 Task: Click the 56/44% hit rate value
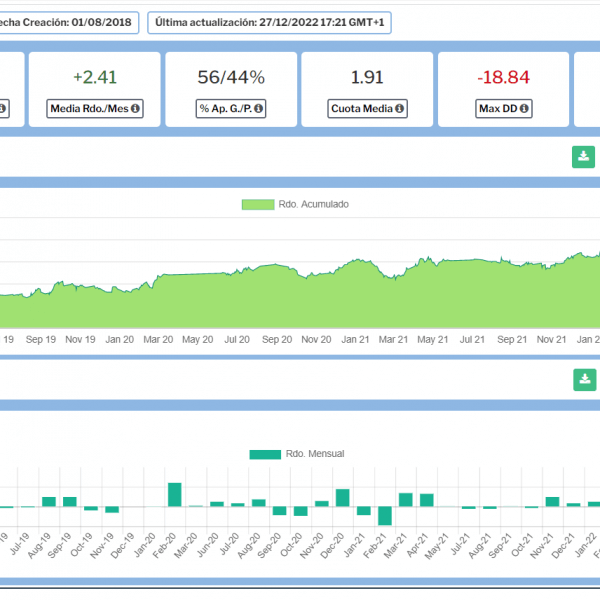click(x=231, y=77)
